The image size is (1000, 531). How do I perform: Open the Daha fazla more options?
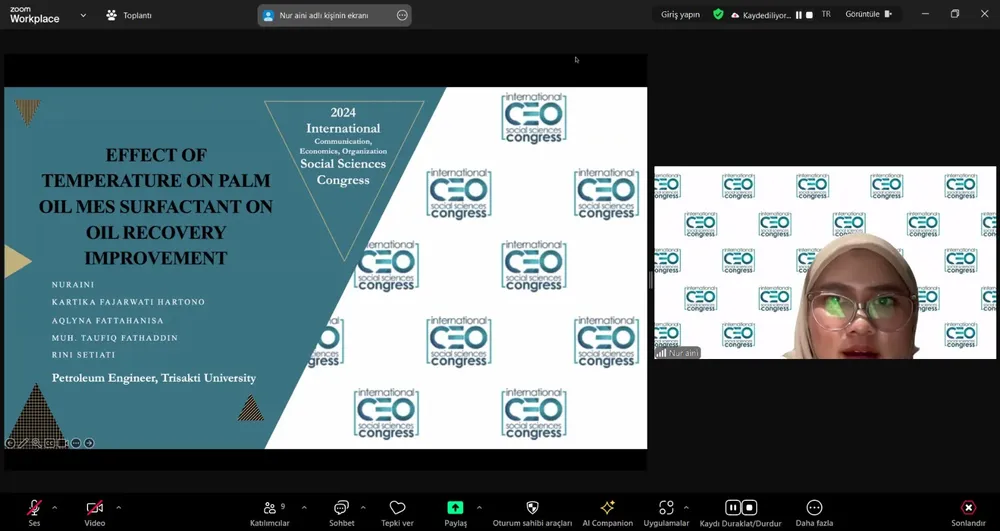pyautogui.click(x=814, y=508)
